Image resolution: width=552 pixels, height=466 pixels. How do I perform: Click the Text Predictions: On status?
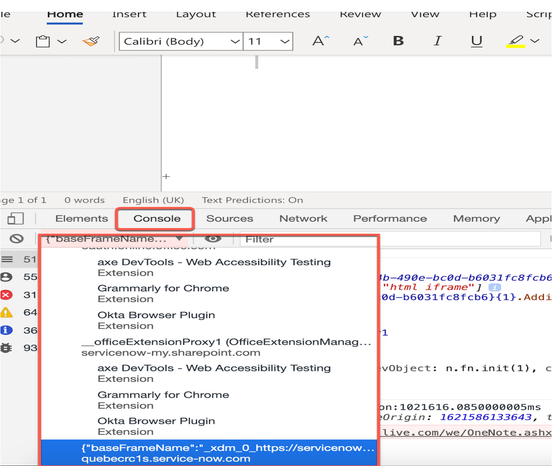tap(252, 200)
